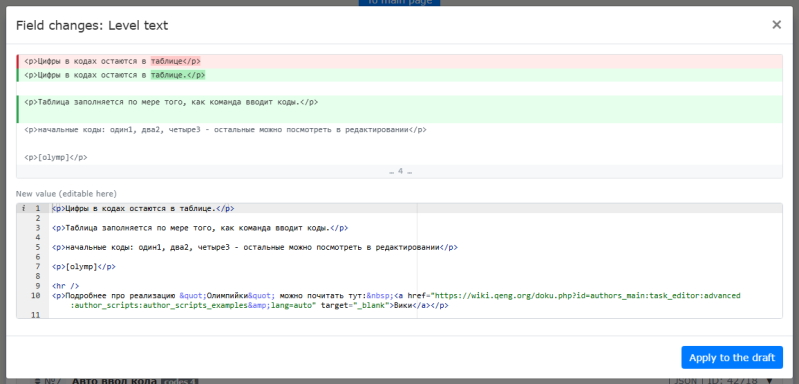This screenshot has width=799, height=384.
Task: Click the 'New value (editable here)' label
Action: pyautogui.click(x=66, y=194)
